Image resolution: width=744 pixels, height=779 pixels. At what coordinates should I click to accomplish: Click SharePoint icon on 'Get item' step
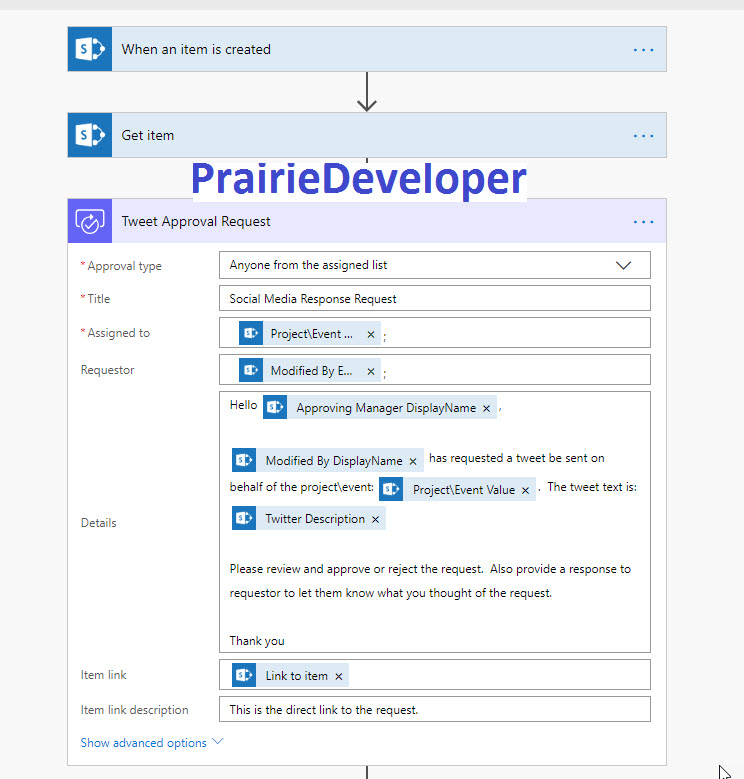point(90,135)
